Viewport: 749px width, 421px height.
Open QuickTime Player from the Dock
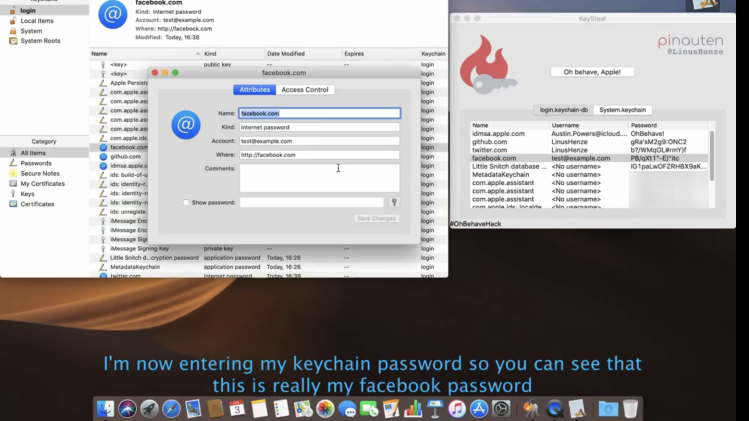555,409
